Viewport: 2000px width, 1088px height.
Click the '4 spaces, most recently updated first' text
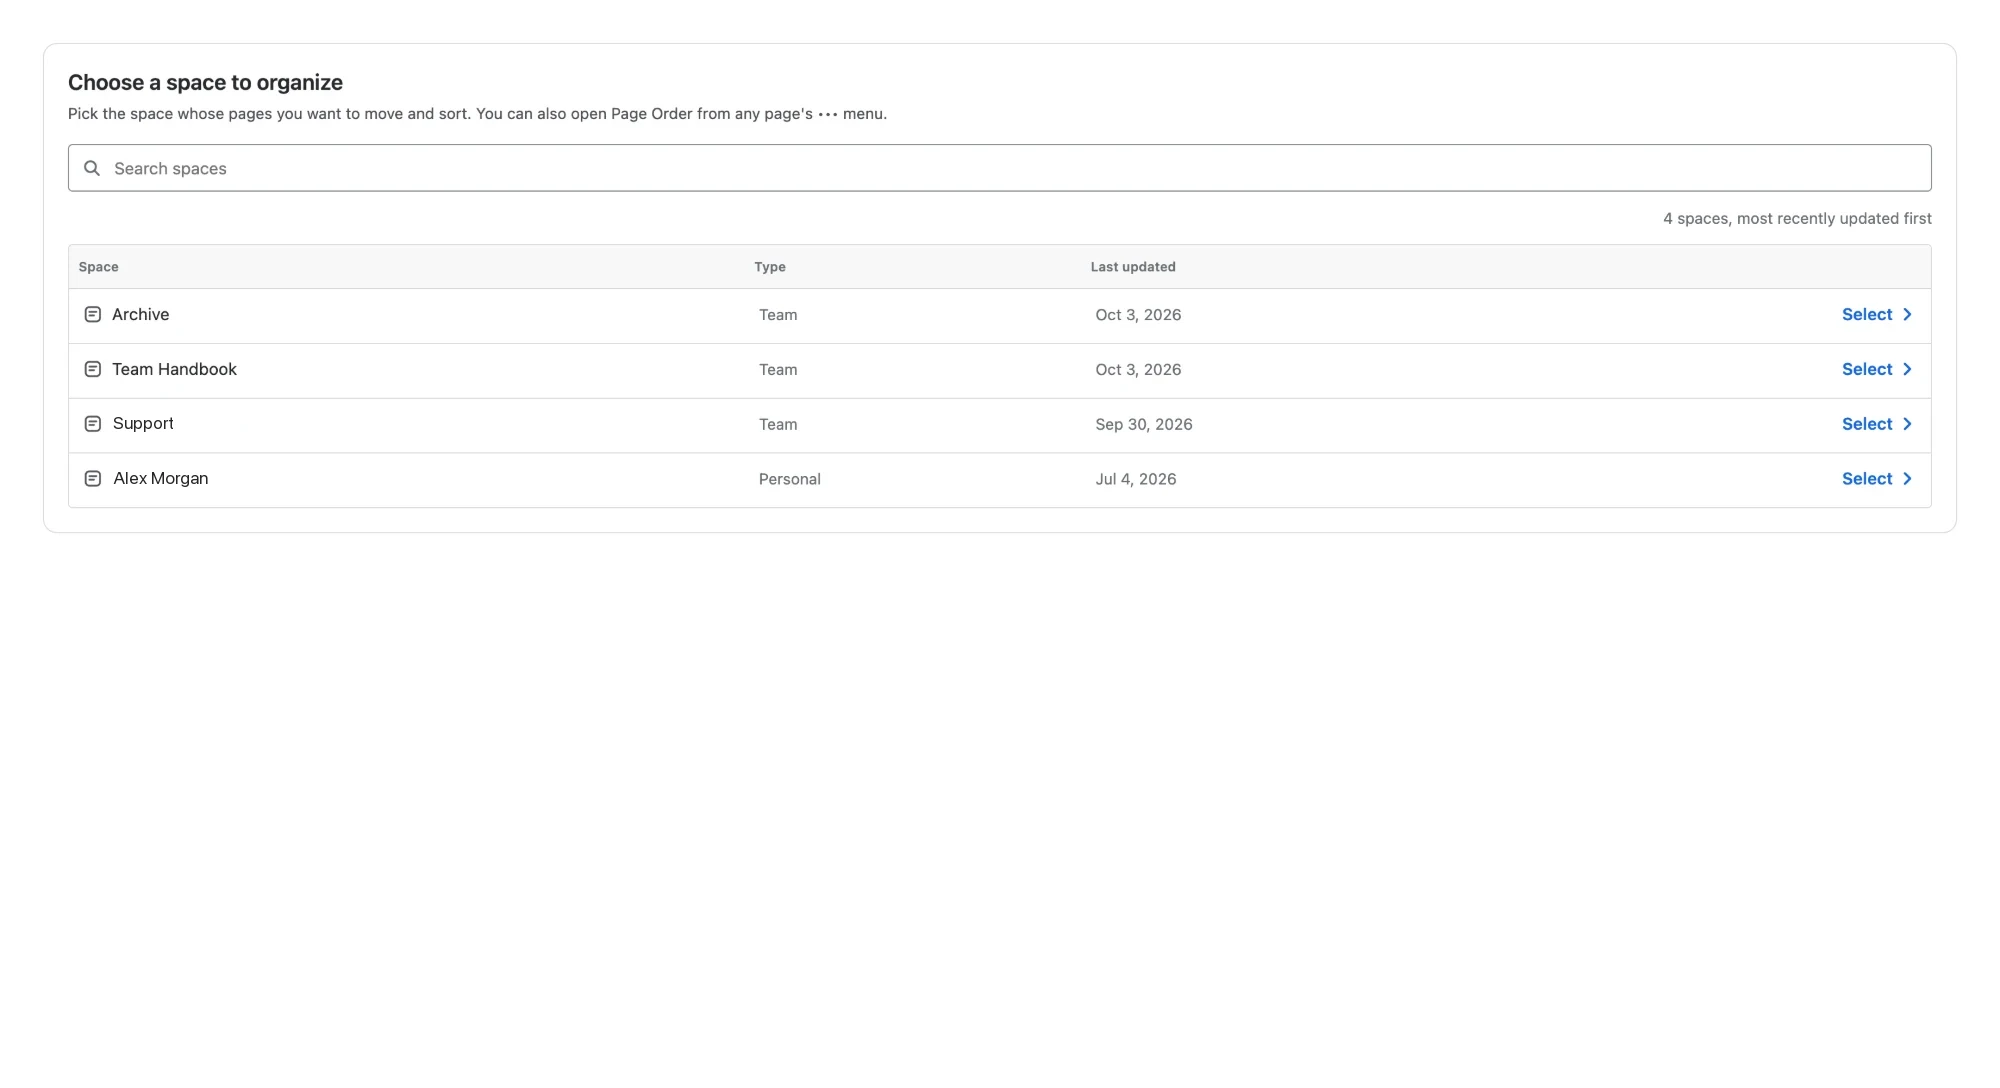[1797, 219]
